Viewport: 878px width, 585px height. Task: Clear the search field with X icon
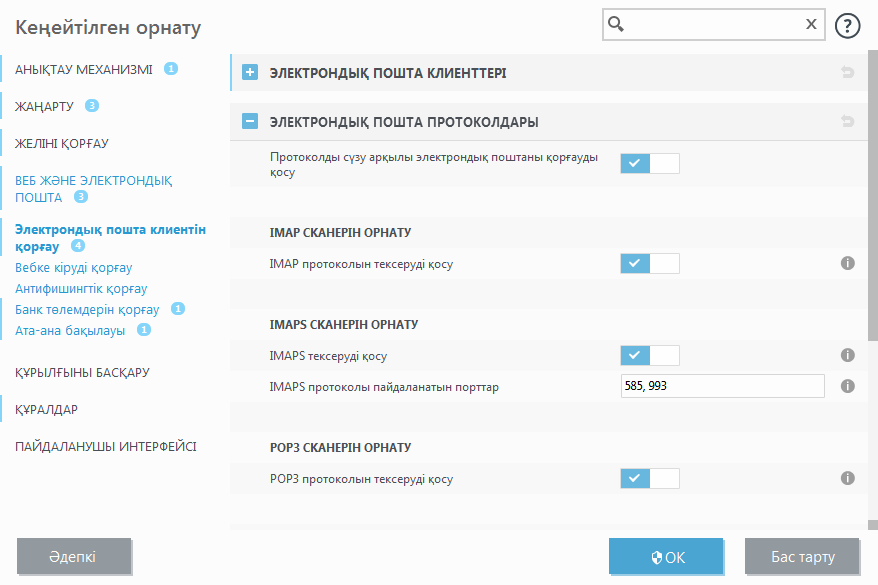tap(811, 25)
